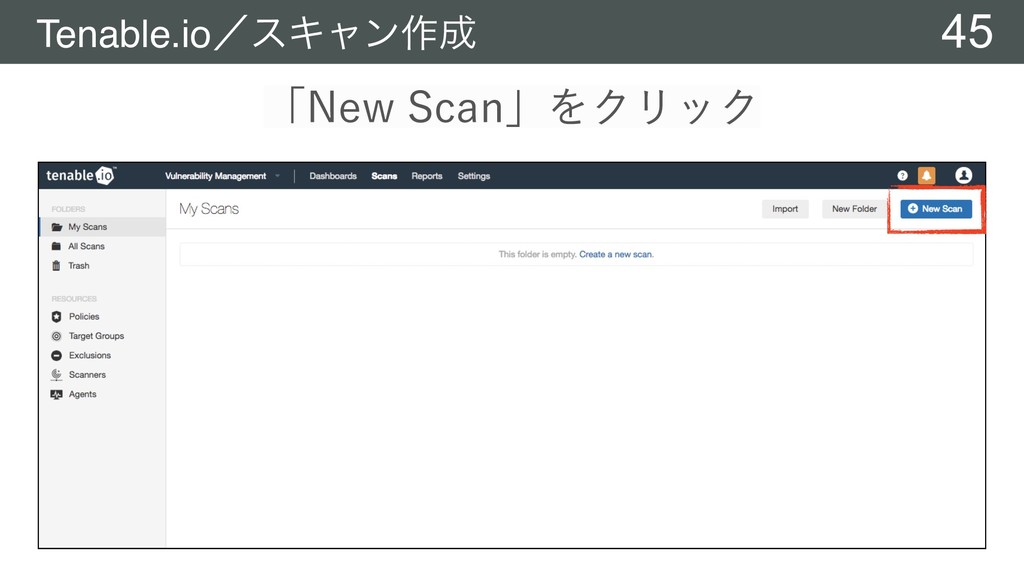Image resolution: width=1024 pixels, height=576 pixels.
Task: Click the Exclusions minus-circle icon
Action: click(x=56, y=356)
